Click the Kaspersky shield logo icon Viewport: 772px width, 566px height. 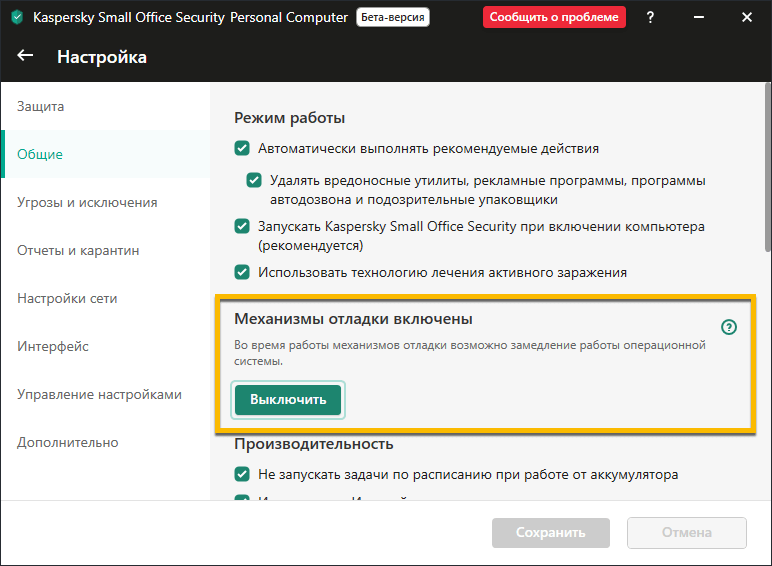[17, 17]
